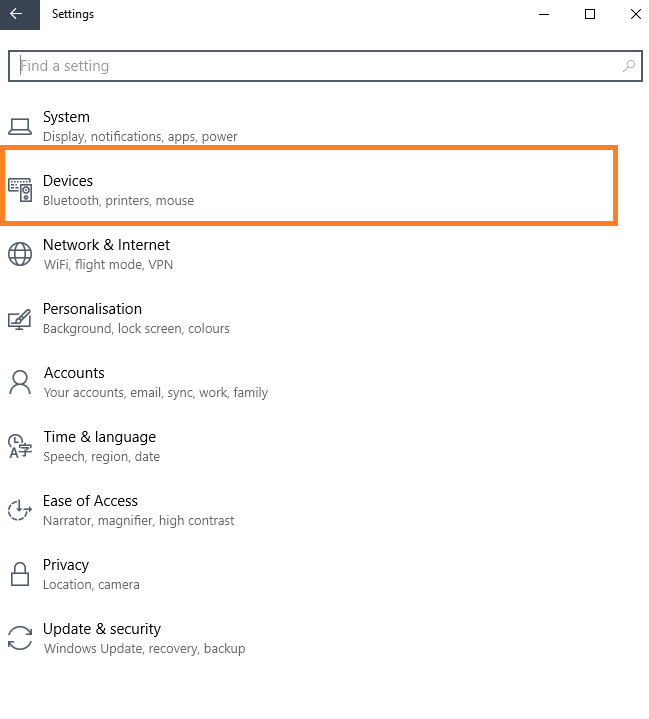Open the System settings heading
Image resolution: width=649 pixels, height=719 pixels.
66,117
